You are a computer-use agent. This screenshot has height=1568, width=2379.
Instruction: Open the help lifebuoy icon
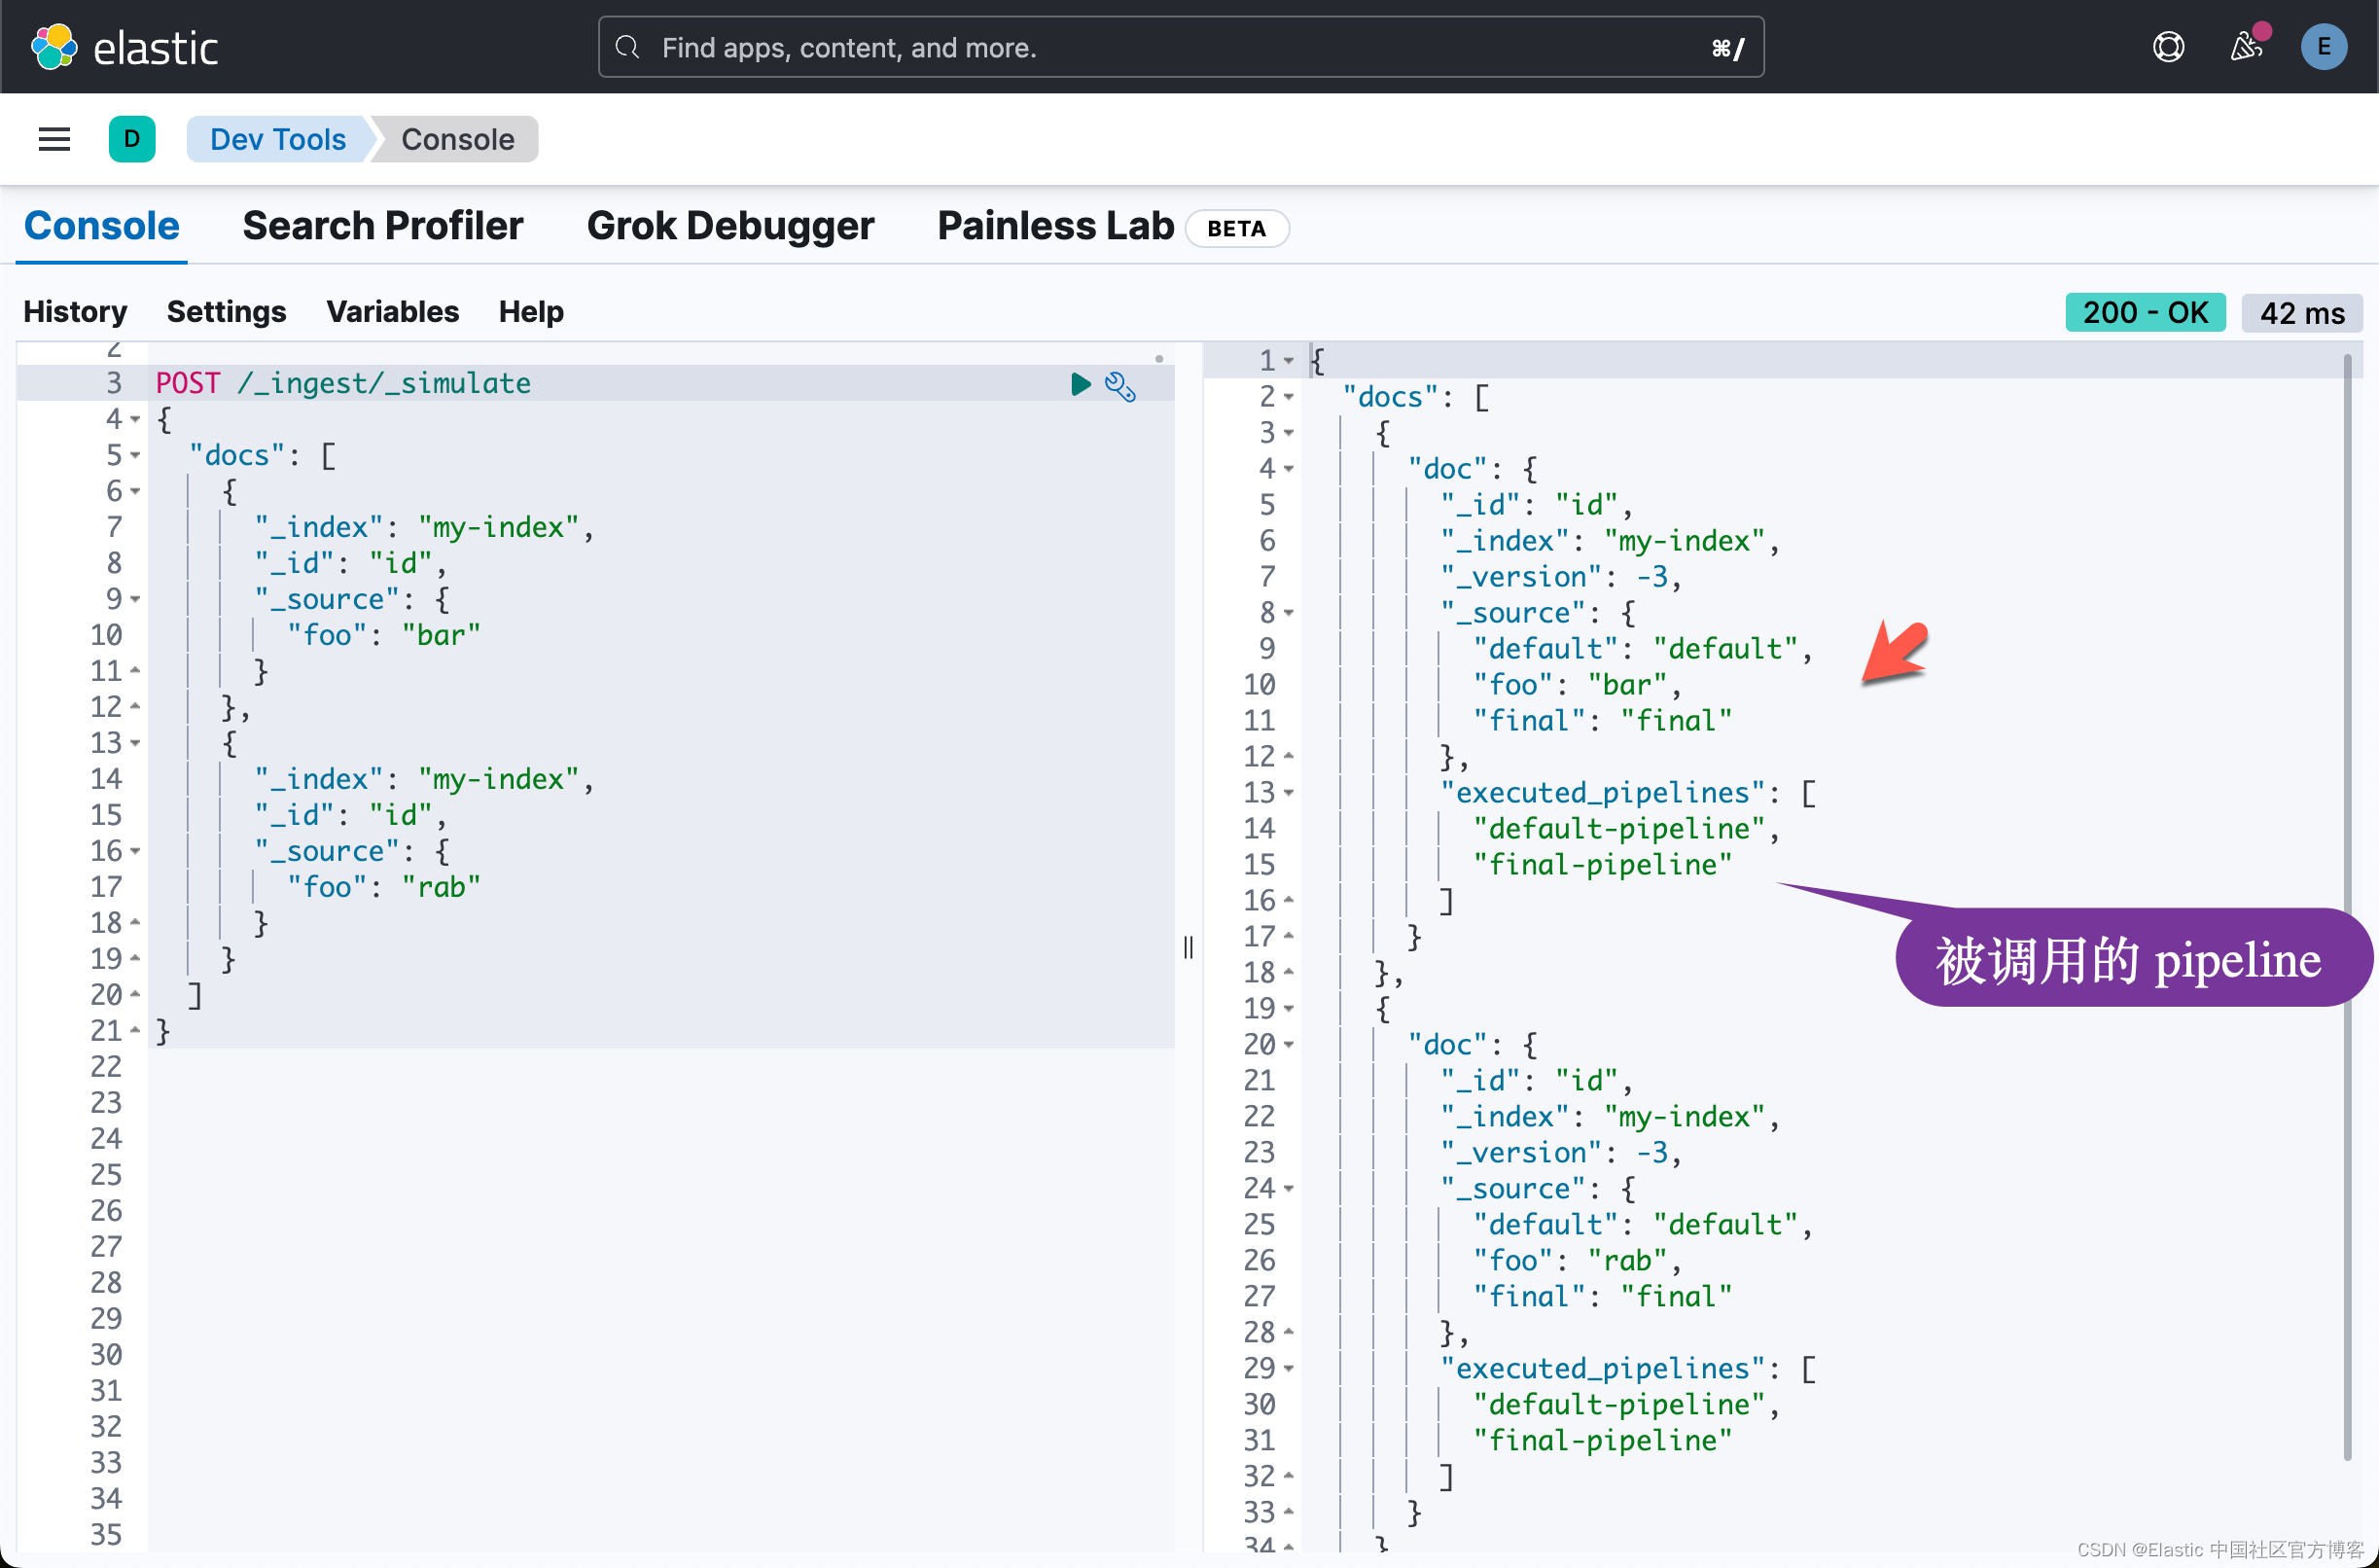click(x=2168, y=47)
